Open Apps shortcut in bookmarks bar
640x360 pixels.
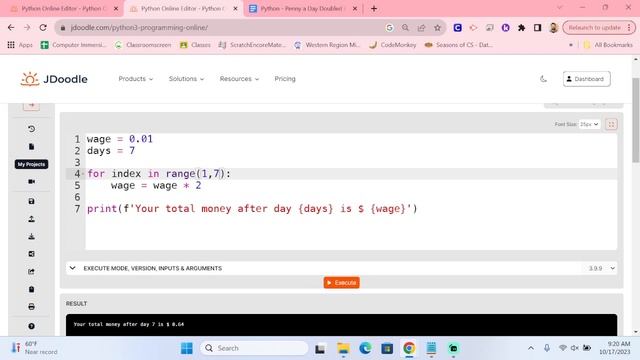[20, 45]
